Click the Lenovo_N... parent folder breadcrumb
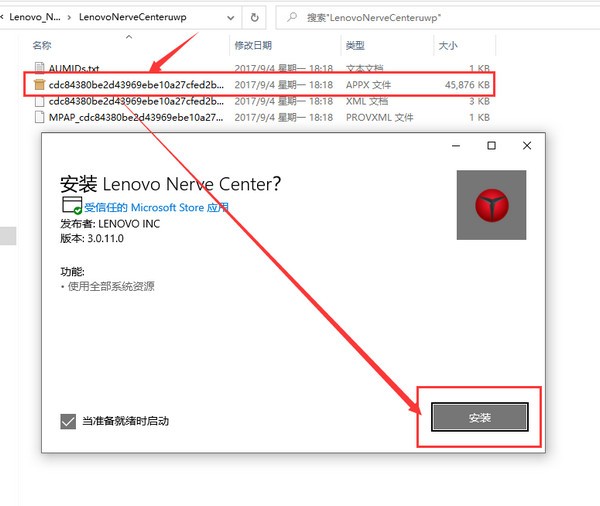600x506 pixels. point(33,17)
